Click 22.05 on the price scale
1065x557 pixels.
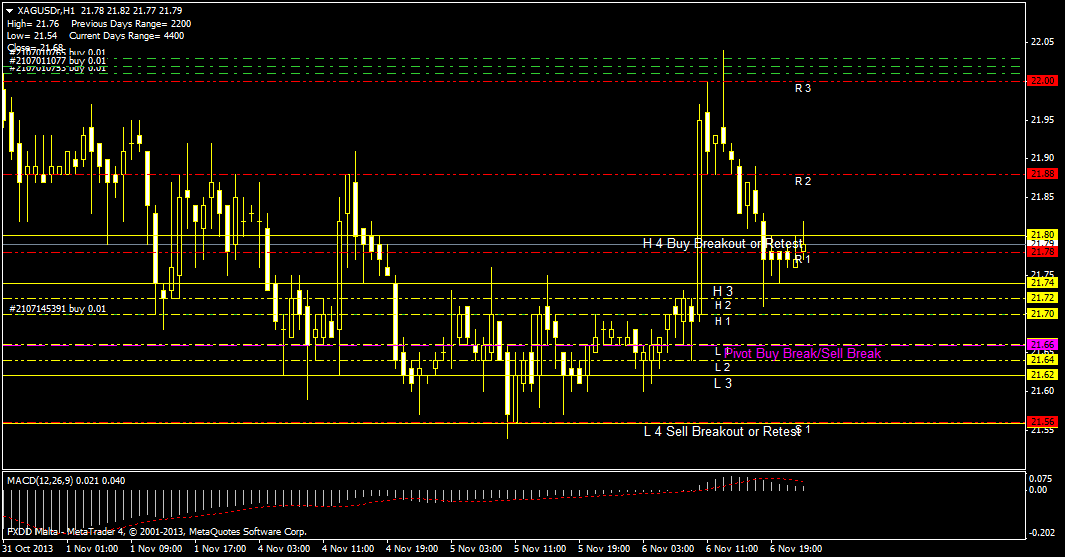(1043, 42)
